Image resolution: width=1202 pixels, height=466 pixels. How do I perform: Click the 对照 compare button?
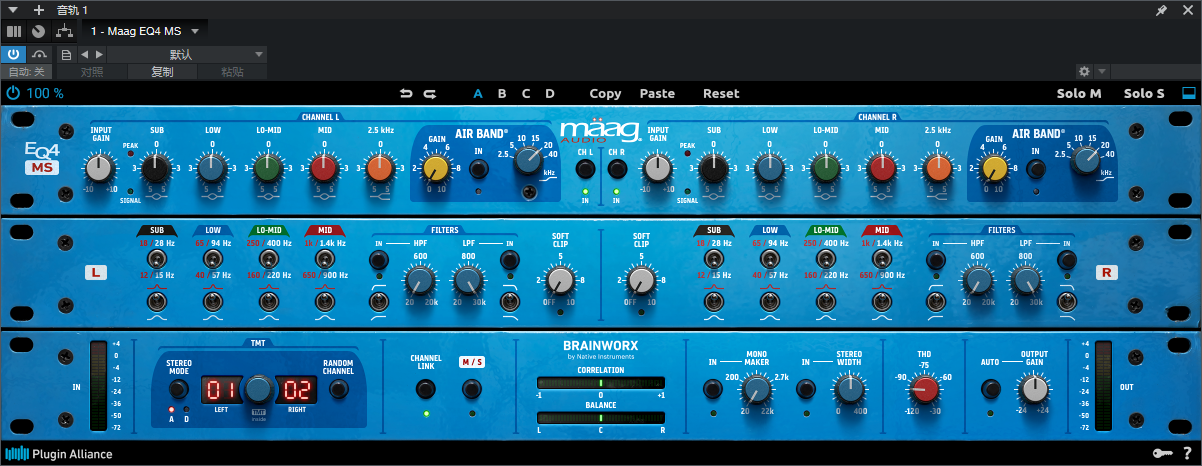coord(92,72)
